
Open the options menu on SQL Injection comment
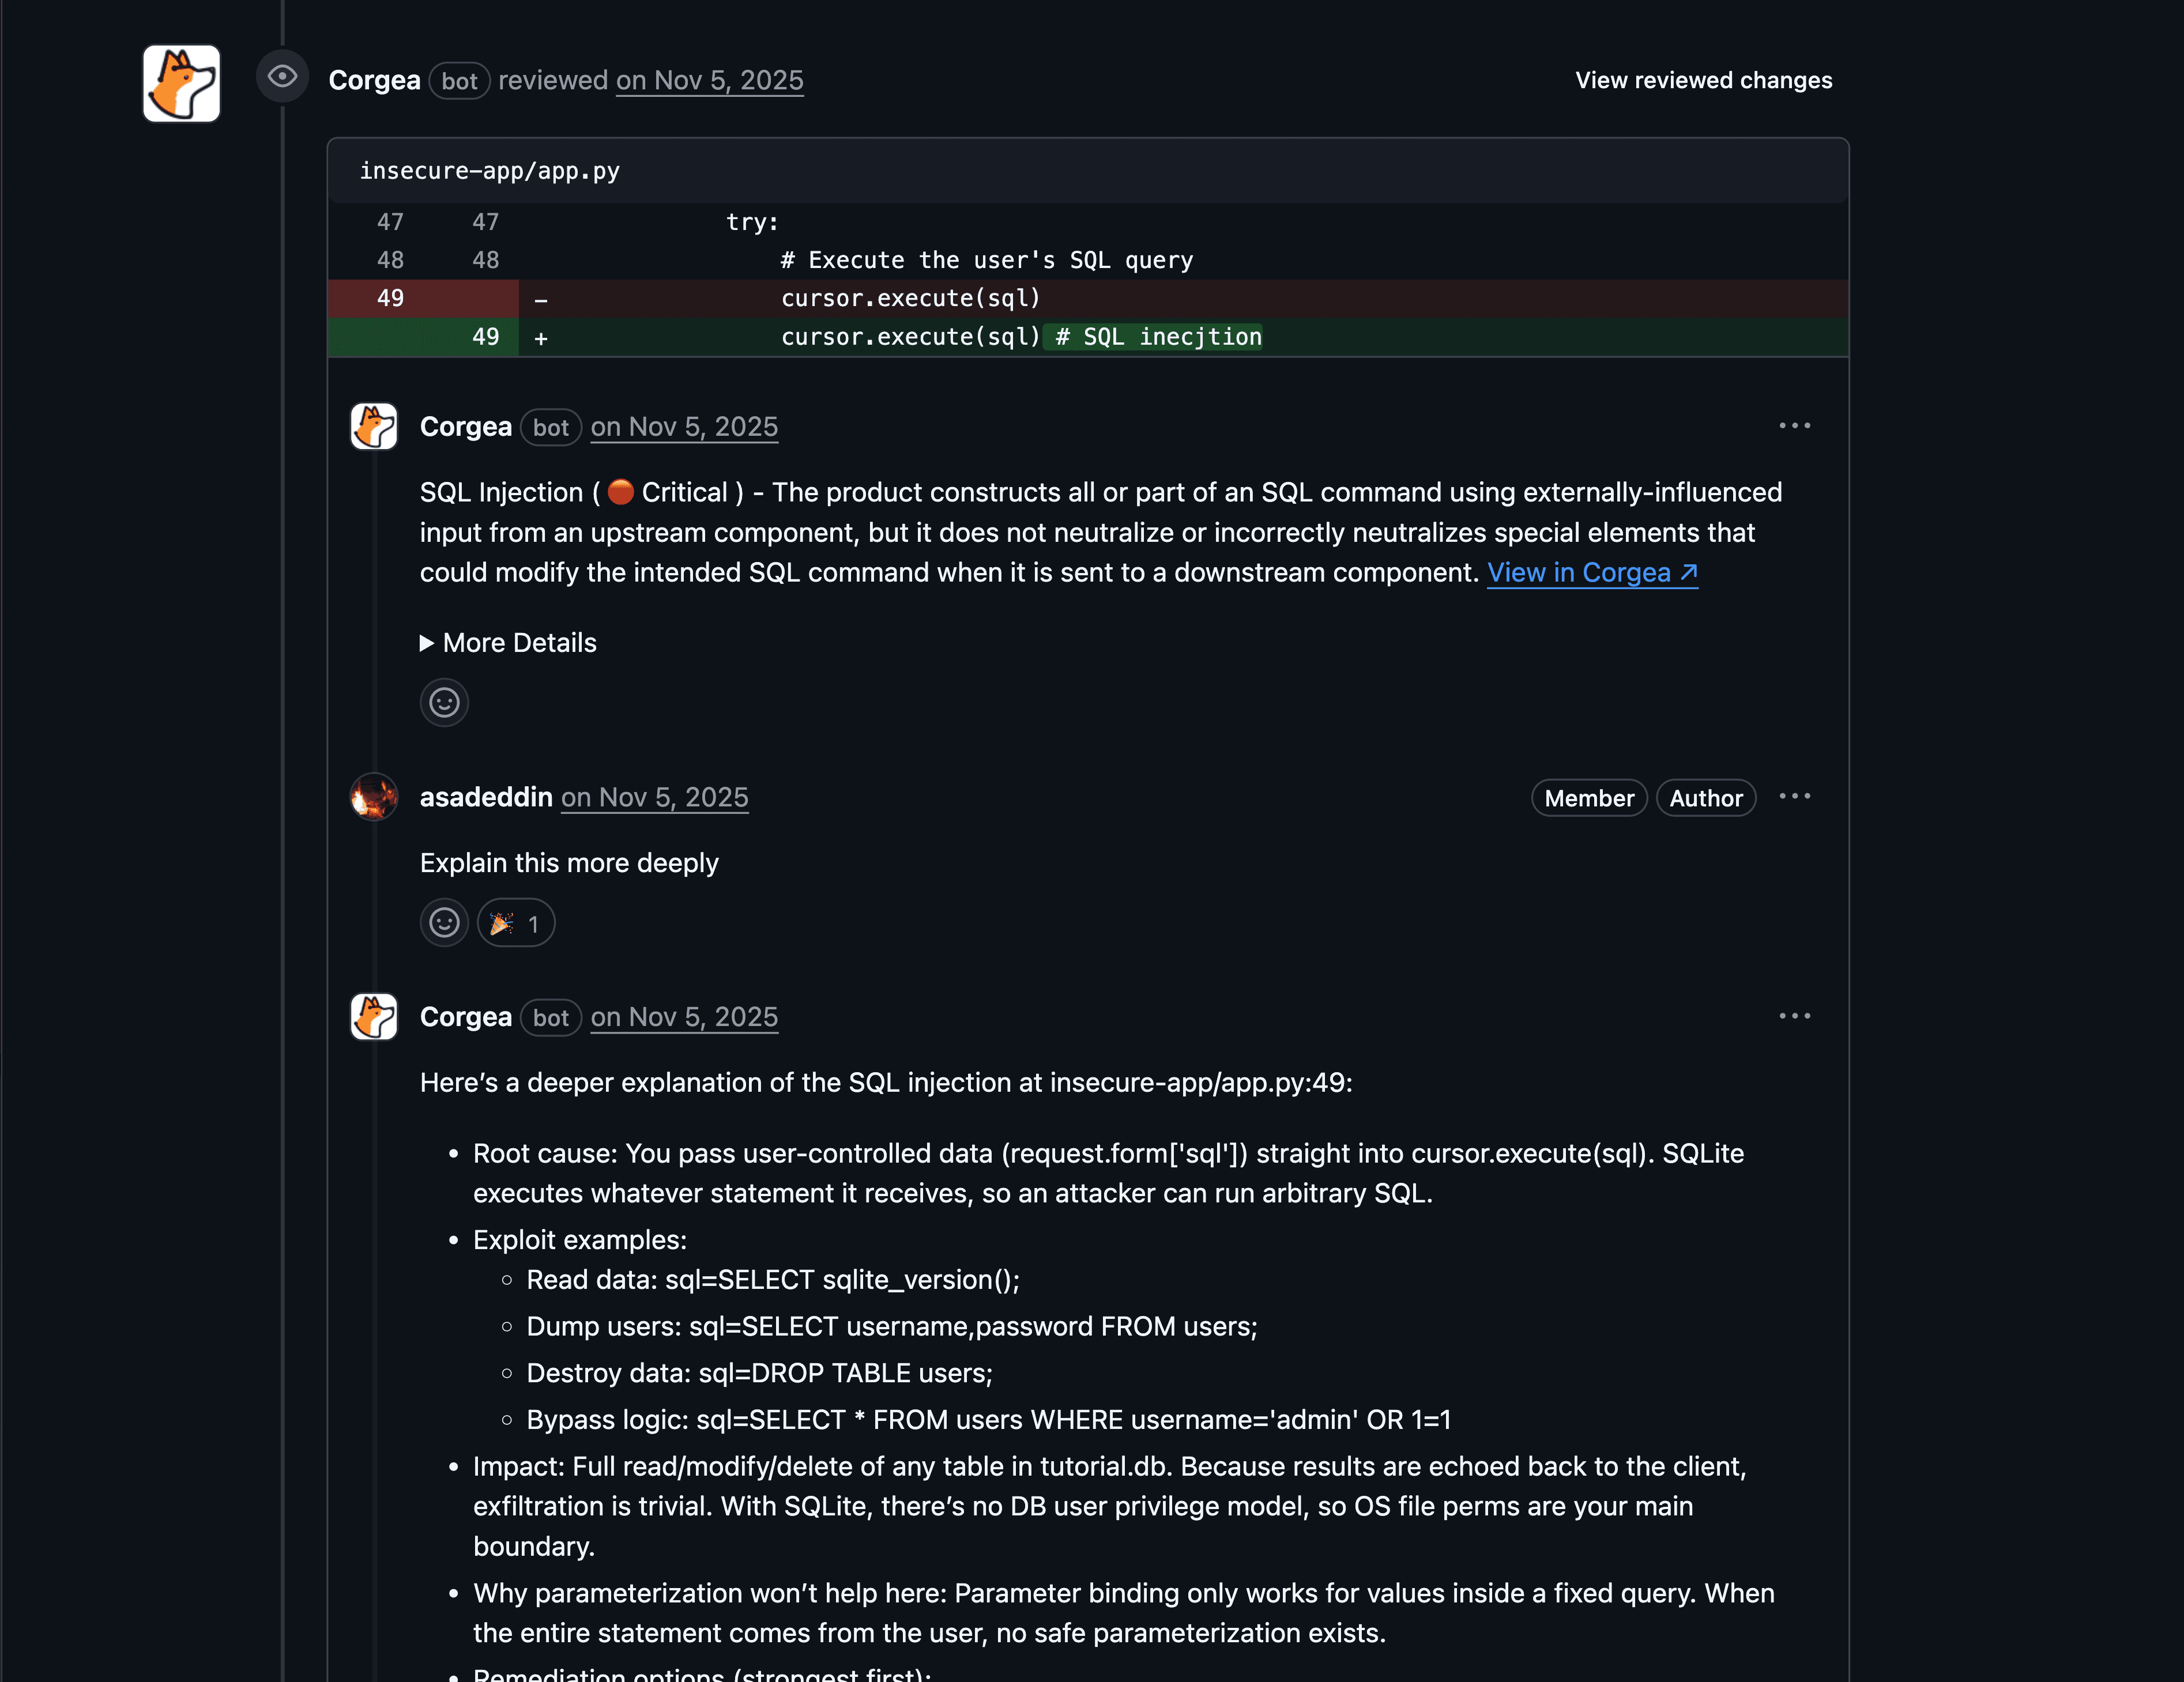[x=1795, y=425]
